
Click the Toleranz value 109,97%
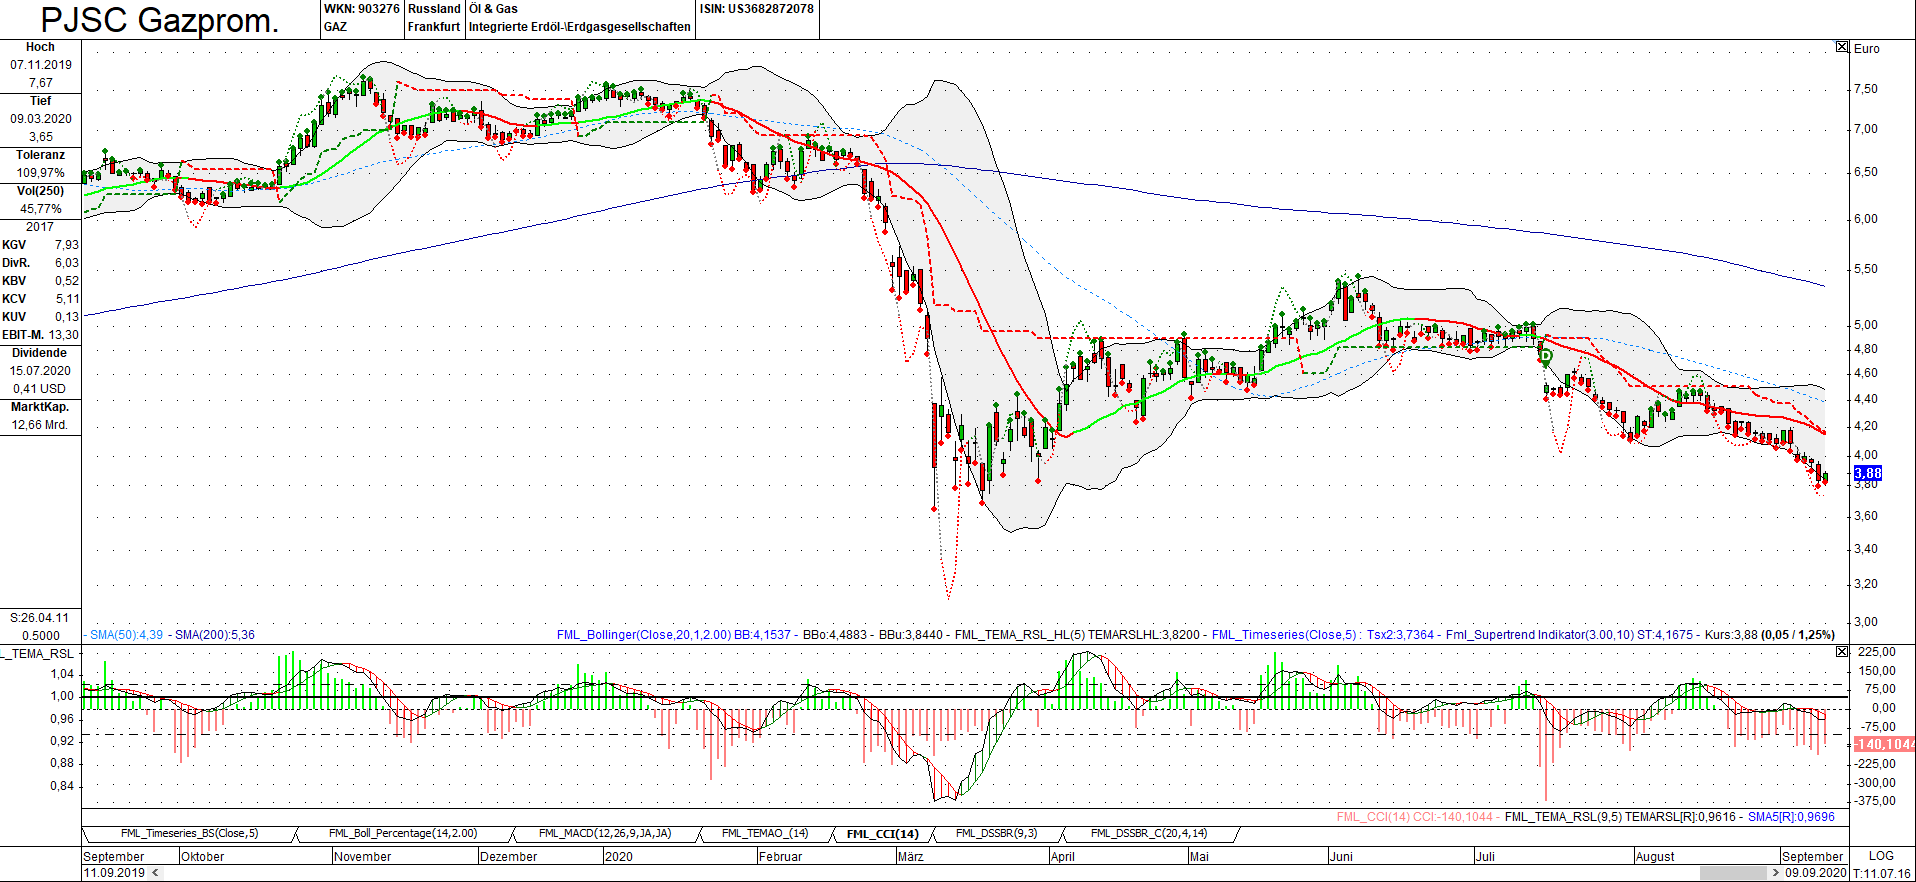pyautogui.click(x=41, y=173)
